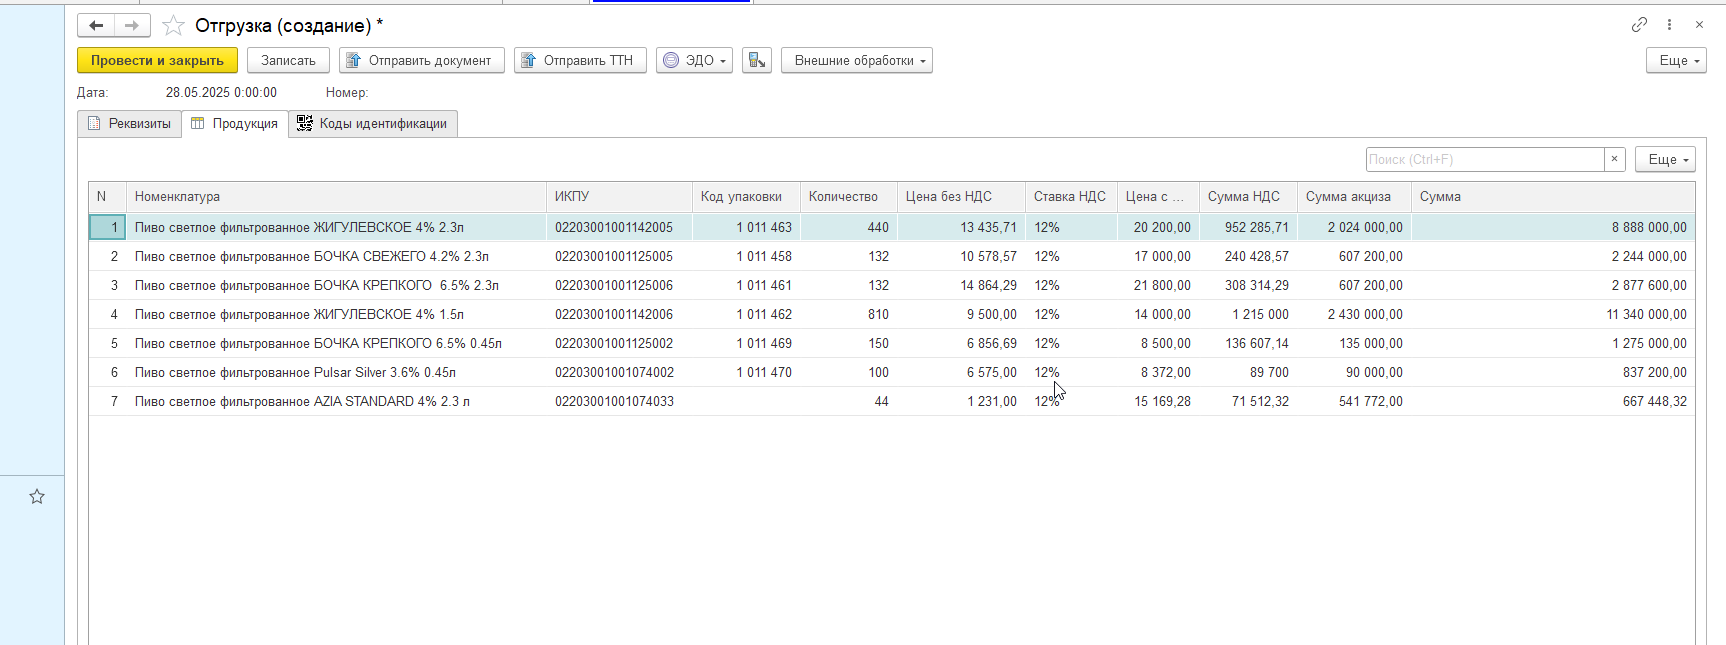Click excise amount cell 2 430 000,00

[x=1354, y=314]
